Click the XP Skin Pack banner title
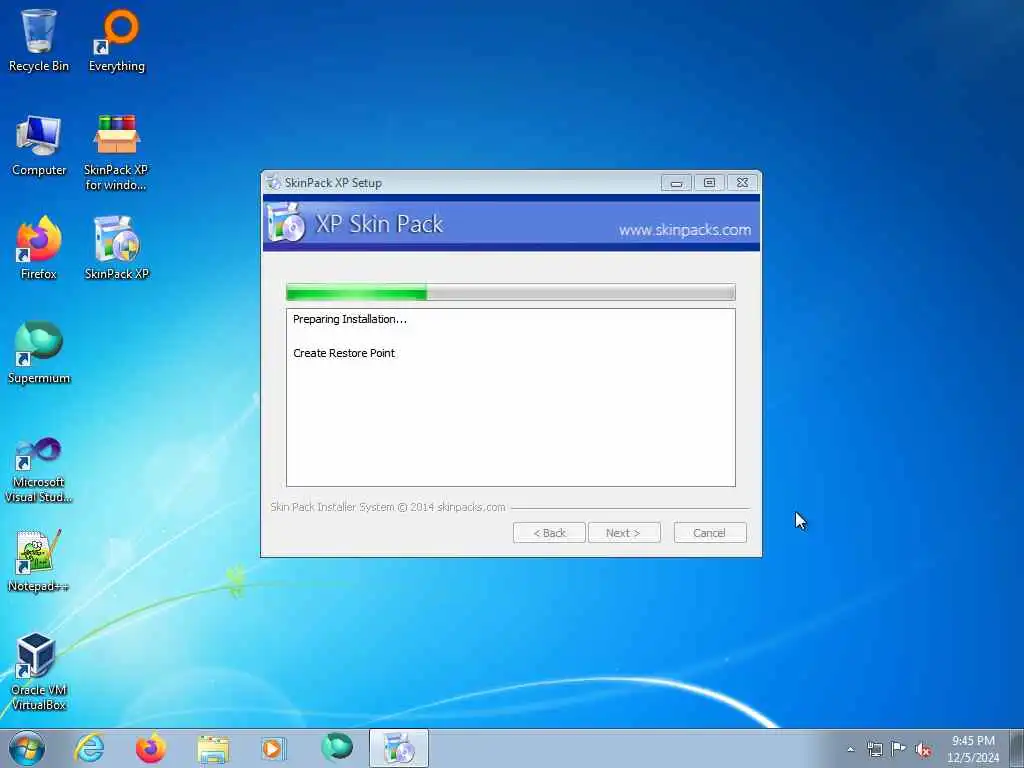This screenshot has width=1024, height=768. (379, 224)
